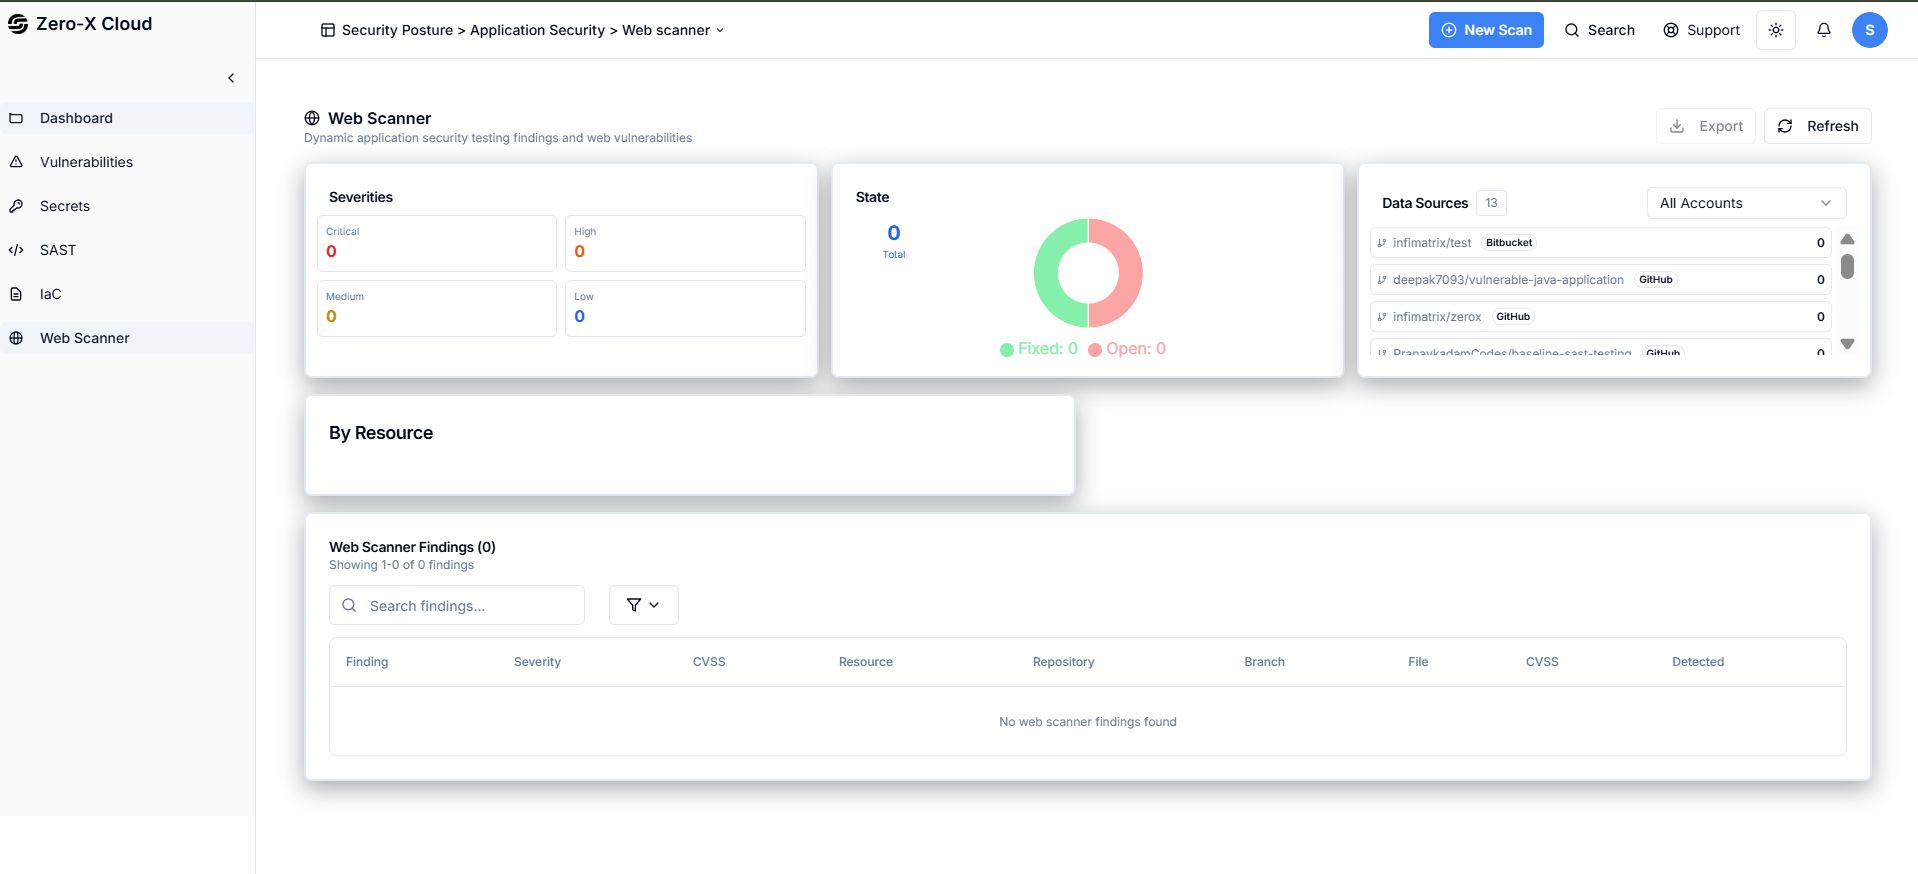Open Dashboard in the sidebar
1918x874 pixels.
(127, 118)
